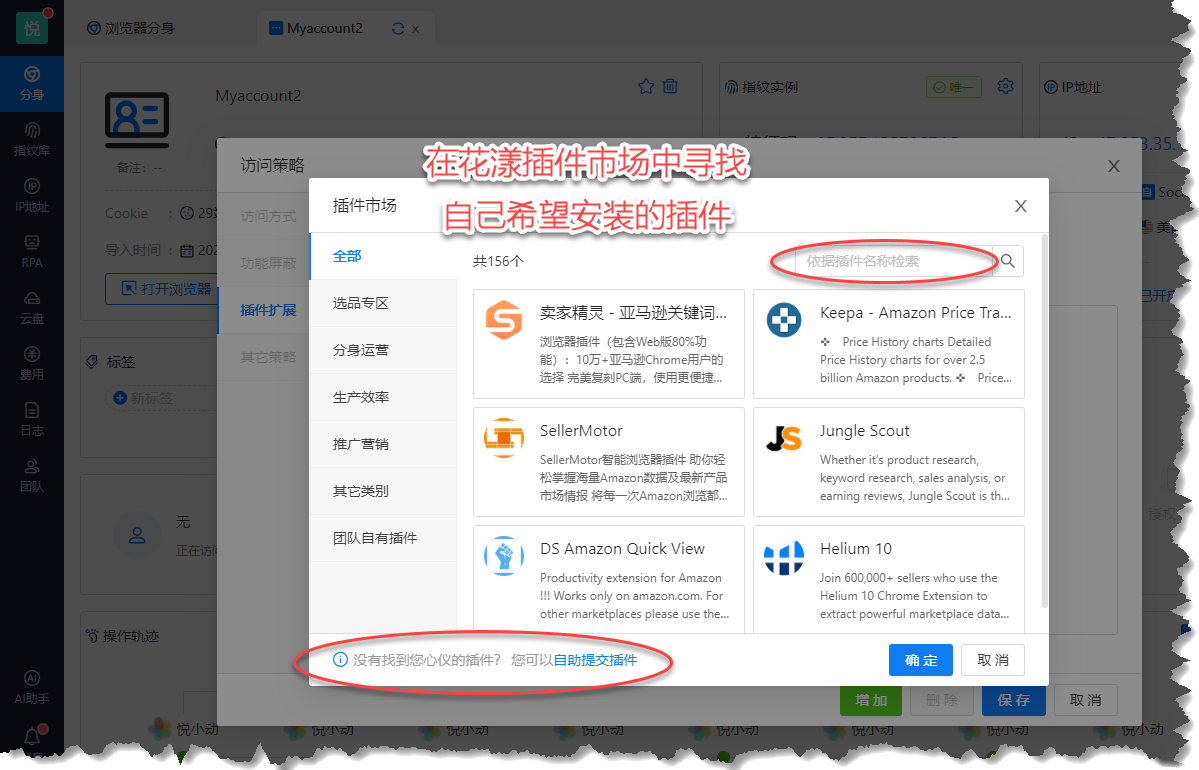Click the green 悦 app logo
Screen dimensions: 1199x770
tap(31, 28)
